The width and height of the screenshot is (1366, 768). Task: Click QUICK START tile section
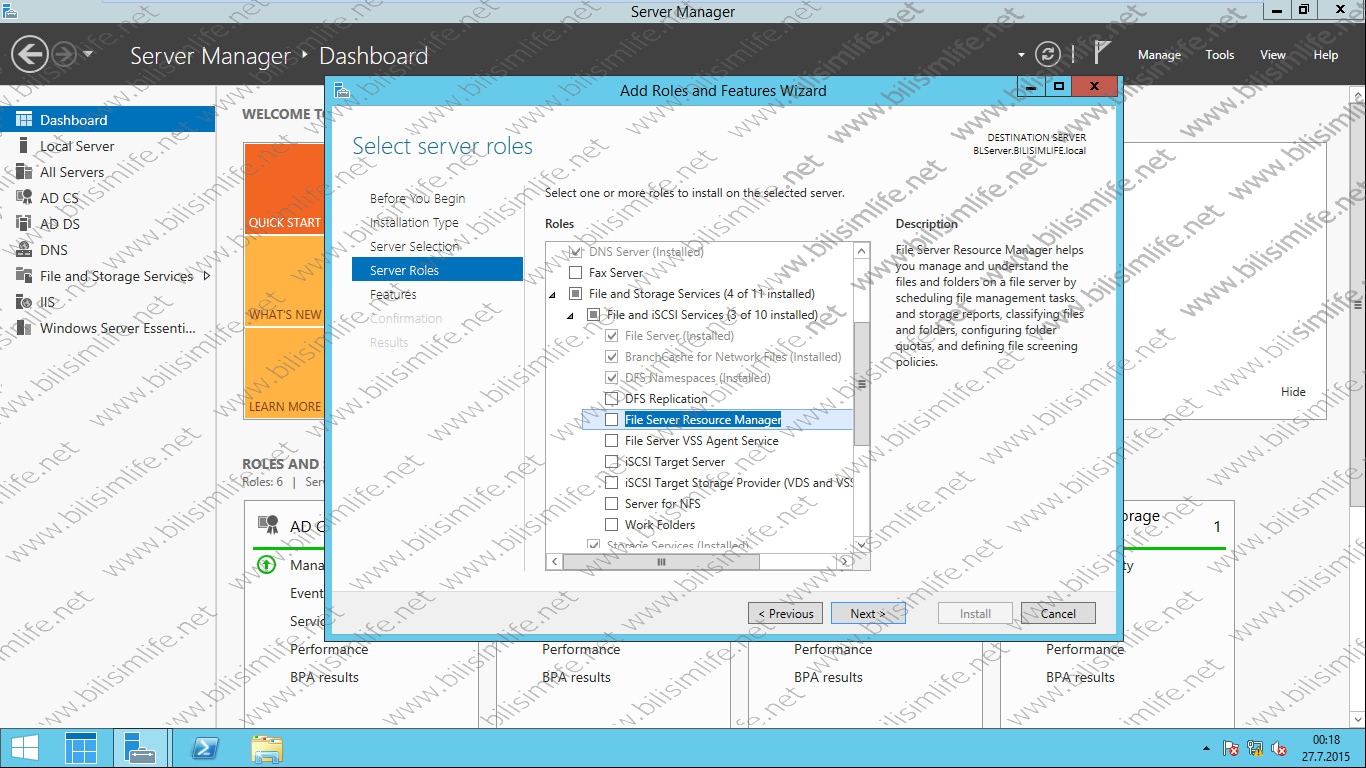tap(284, 189)
